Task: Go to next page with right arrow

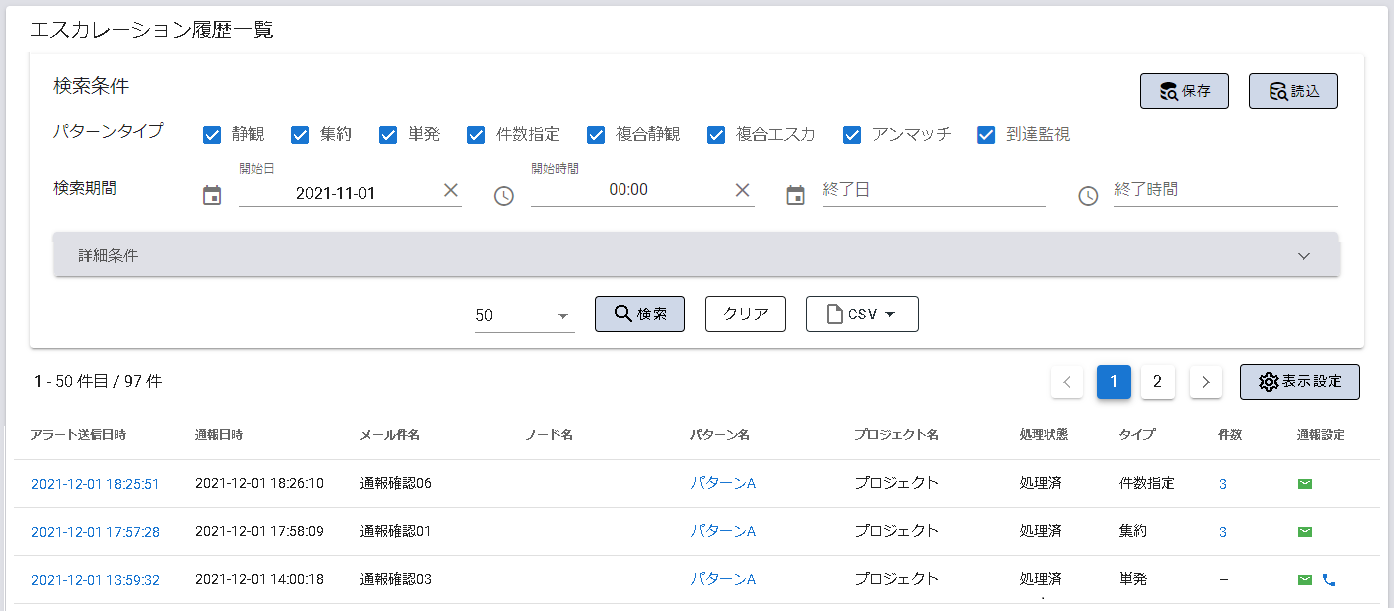Action: coord(1205,382)
